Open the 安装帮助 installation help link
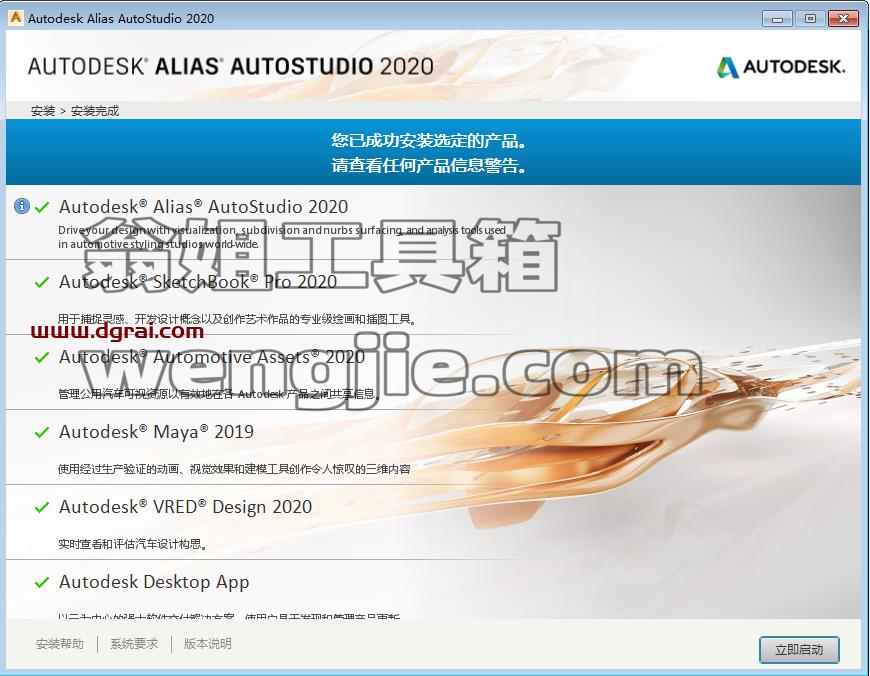870x676 pixels. click(60, 644)
